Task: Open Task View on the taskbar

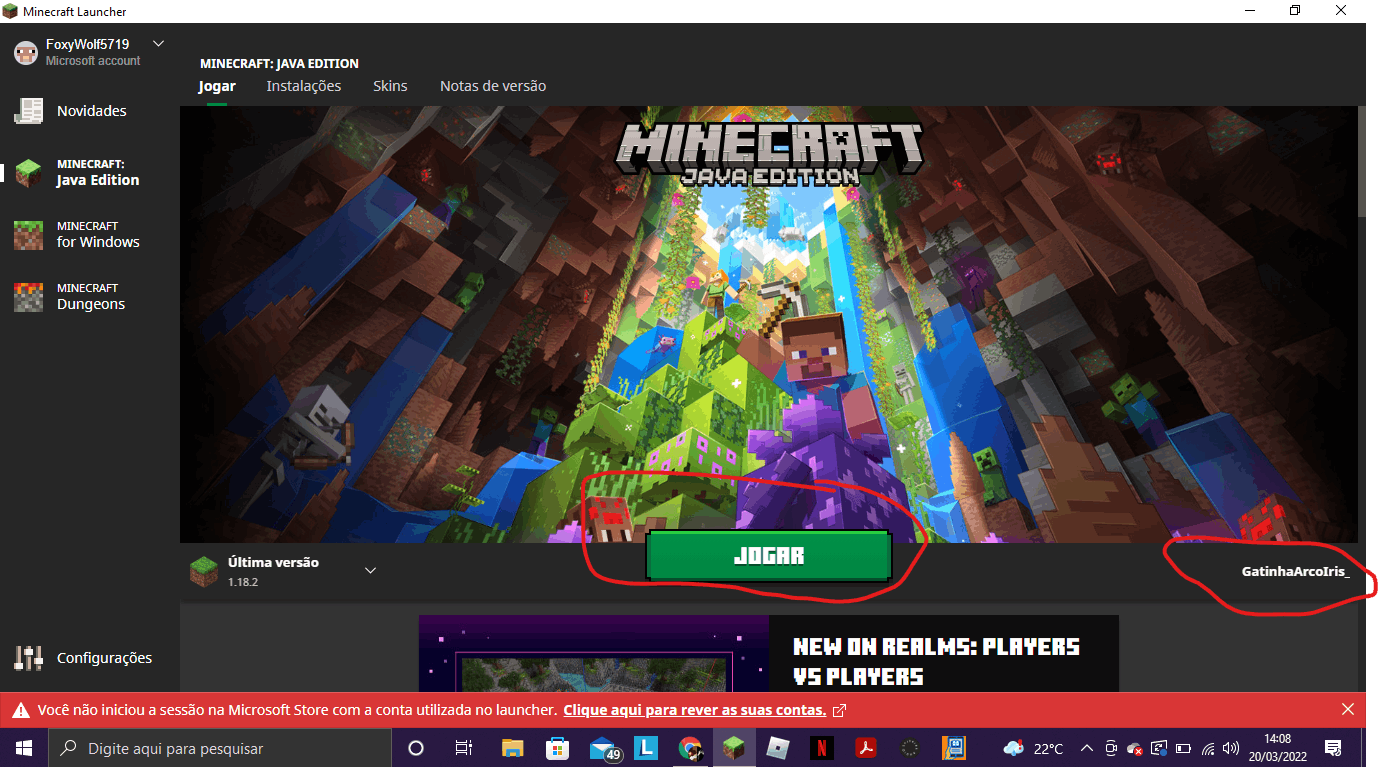Action: (x=464, y=748)
